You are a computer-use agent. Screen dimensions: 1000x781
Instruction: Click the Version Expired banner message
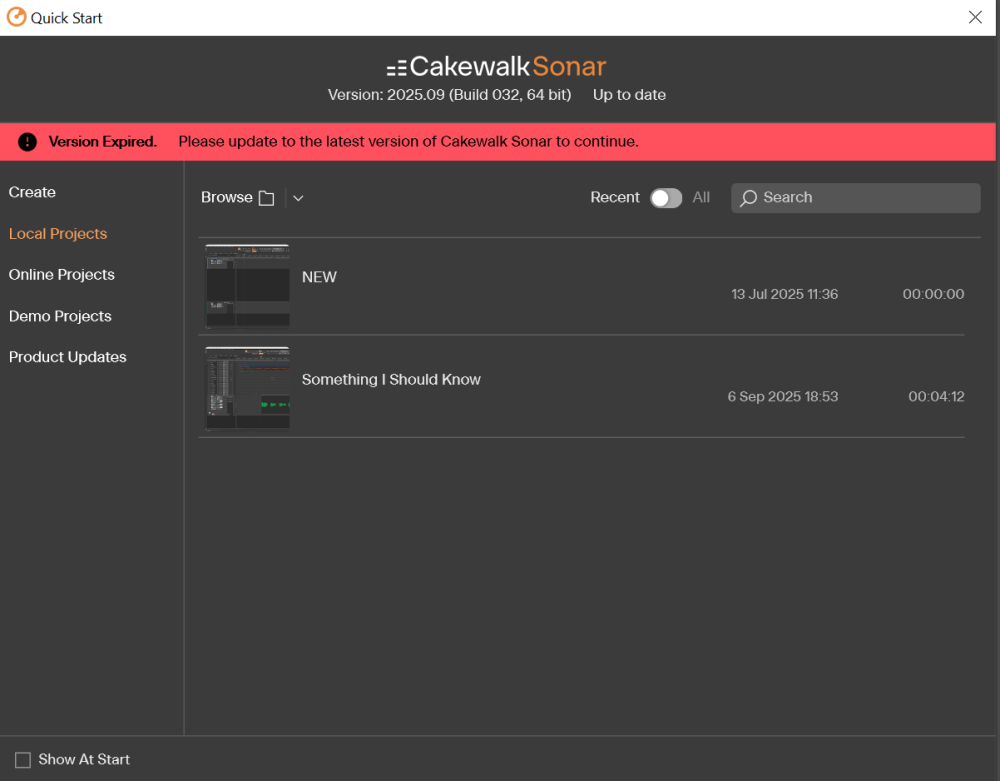(x=408, y=142)
